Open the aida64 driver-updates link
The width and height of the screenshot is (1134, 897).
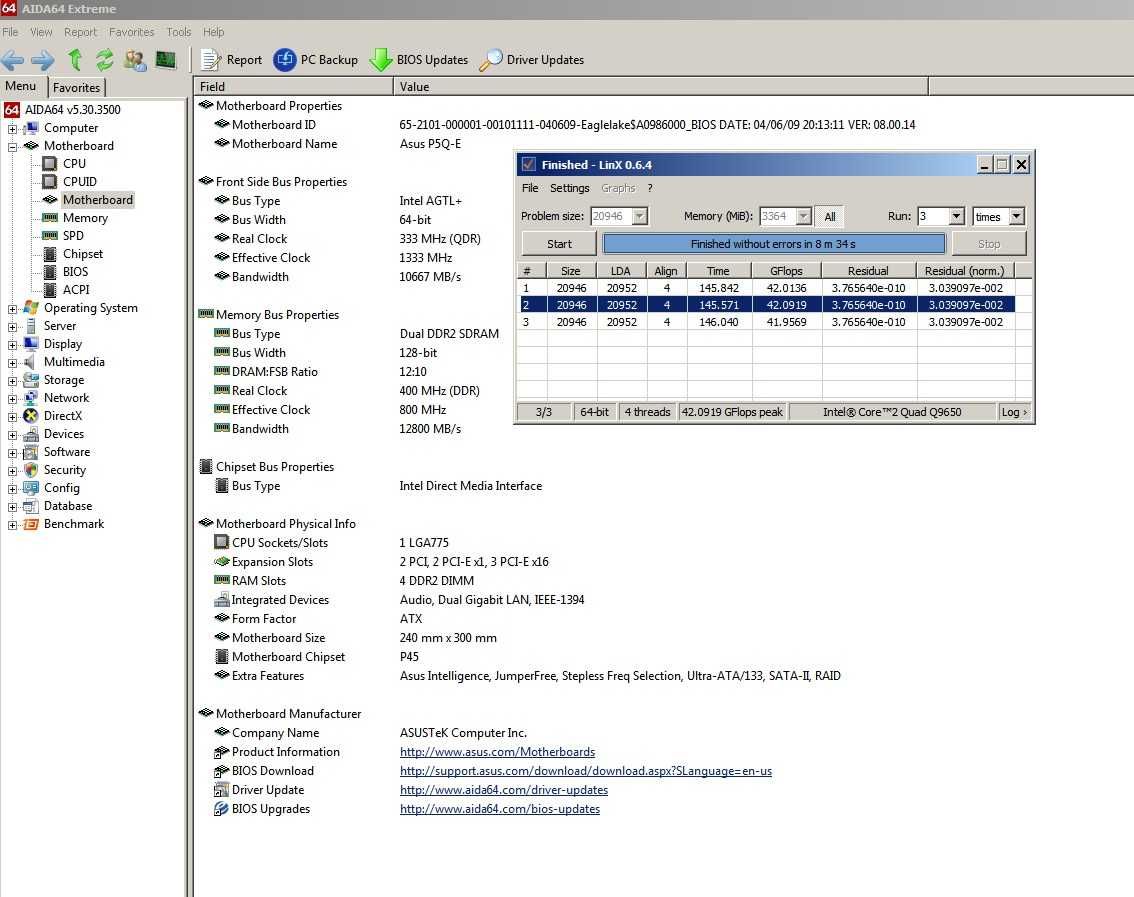(504, 790)
